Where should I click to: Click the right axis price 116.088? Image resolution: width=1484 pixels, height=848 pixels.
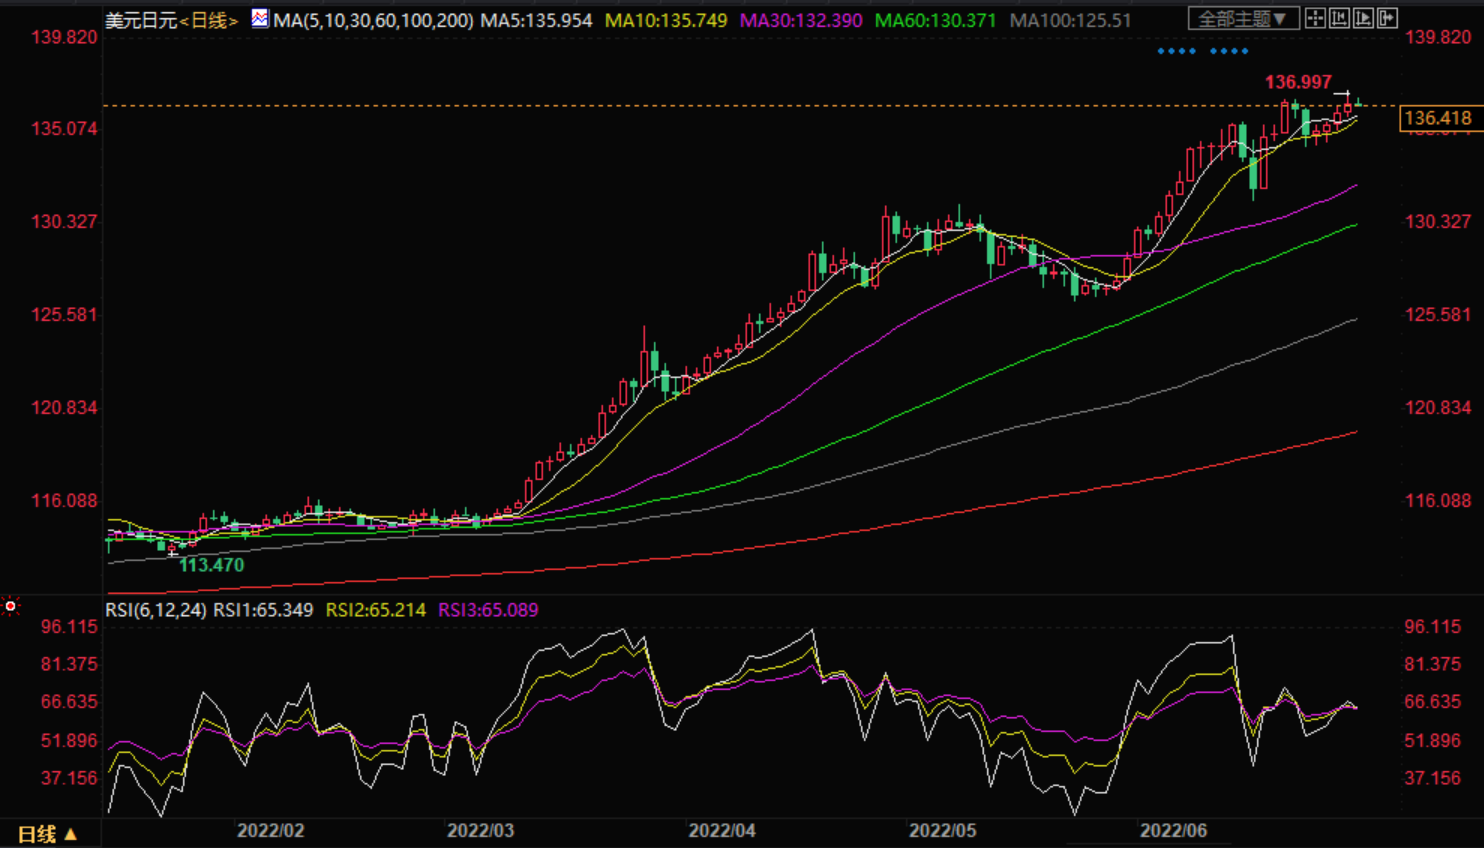coord(1438,501)
